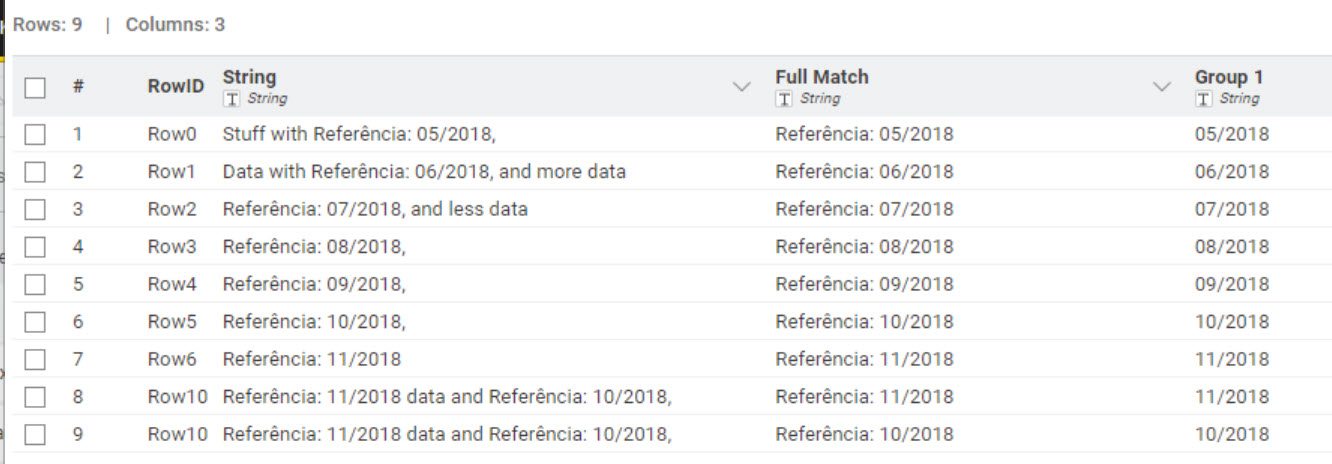Open the String column dropdown arrow

pyautogui.click(x=742, y=87)
